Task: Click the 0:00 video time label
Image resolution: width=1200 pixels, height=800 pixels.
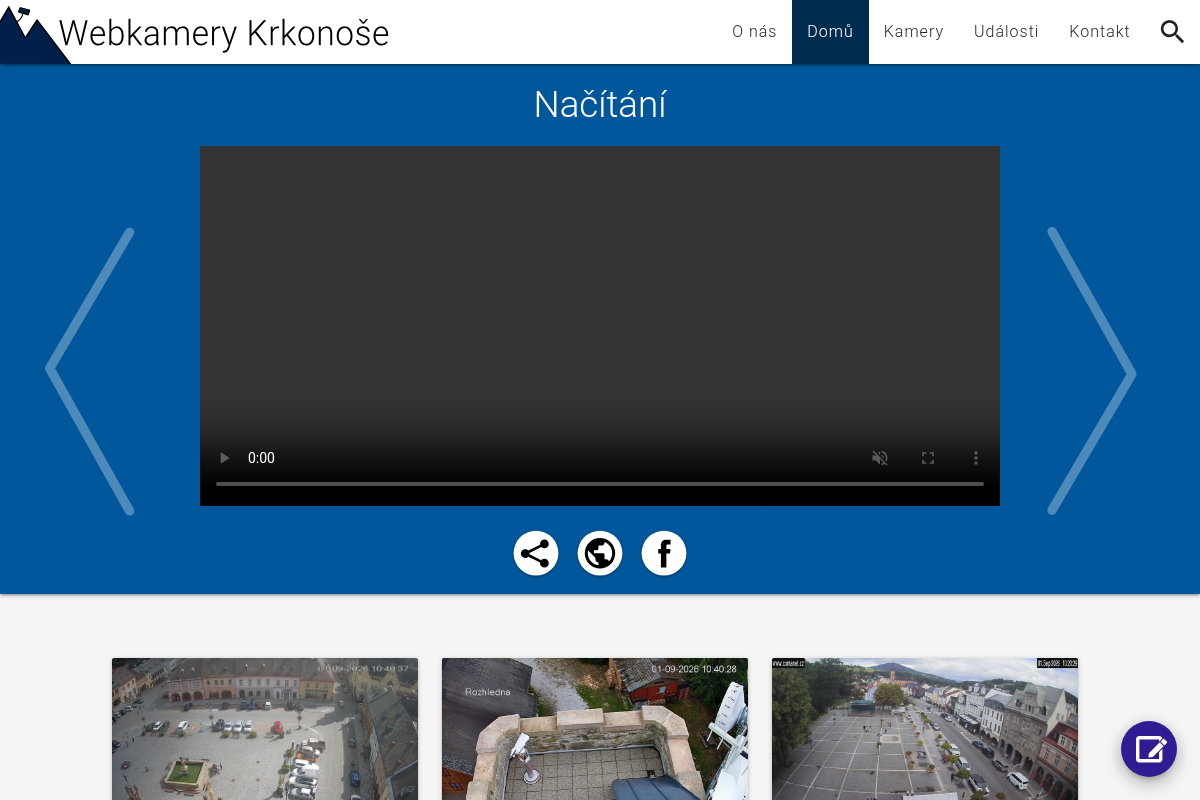Action: click(261, 458)
